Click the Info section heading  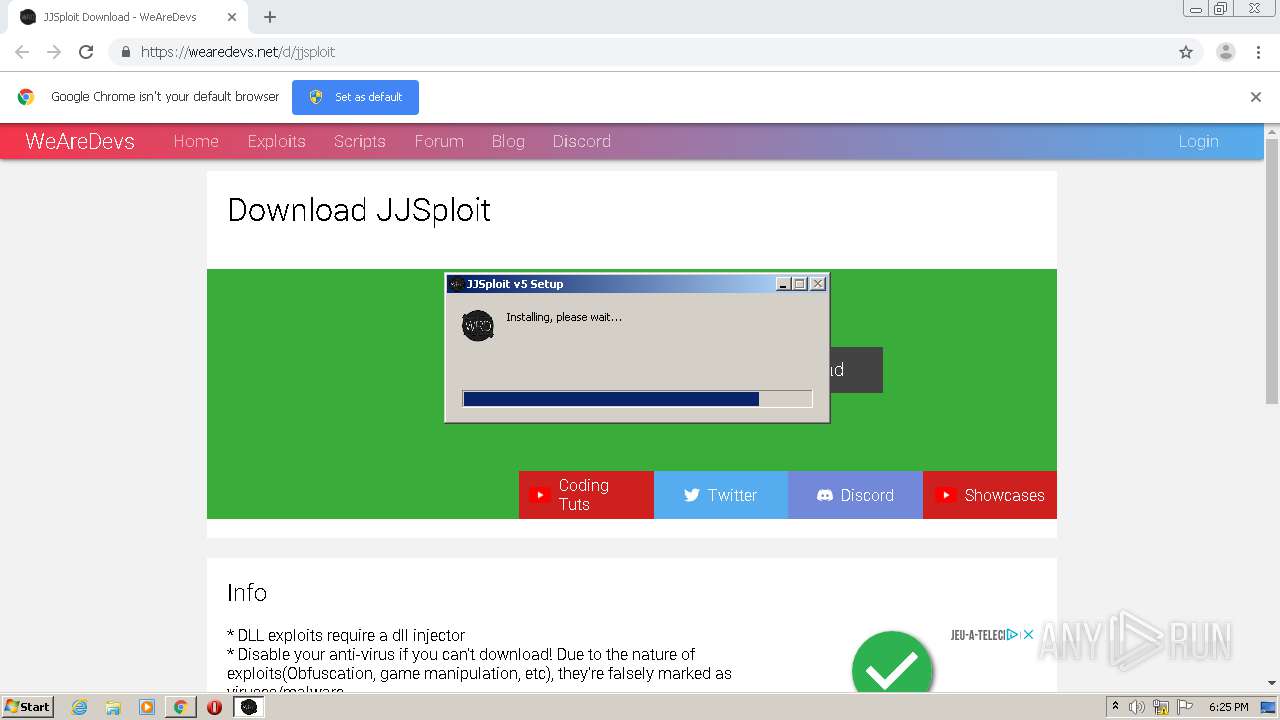(247, 592)
